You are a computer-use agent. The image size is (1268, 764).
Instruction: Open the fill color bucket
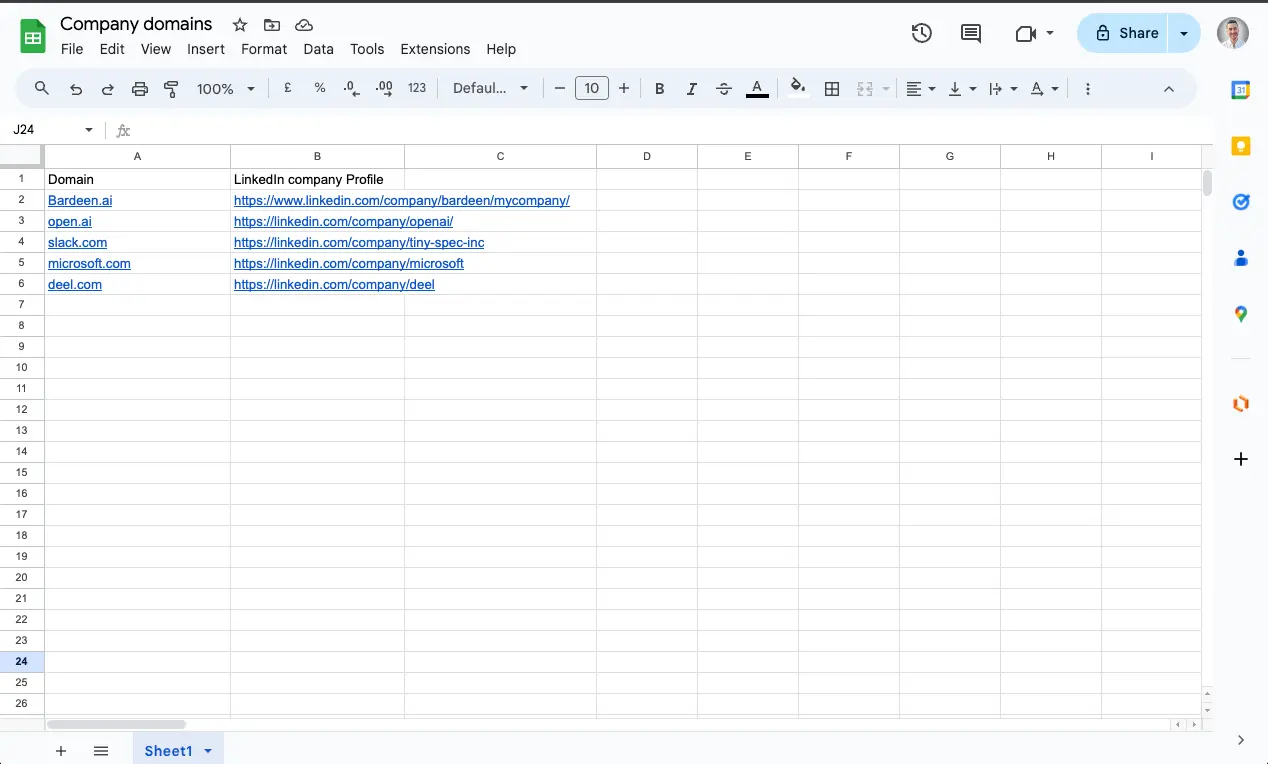(797, 88)
